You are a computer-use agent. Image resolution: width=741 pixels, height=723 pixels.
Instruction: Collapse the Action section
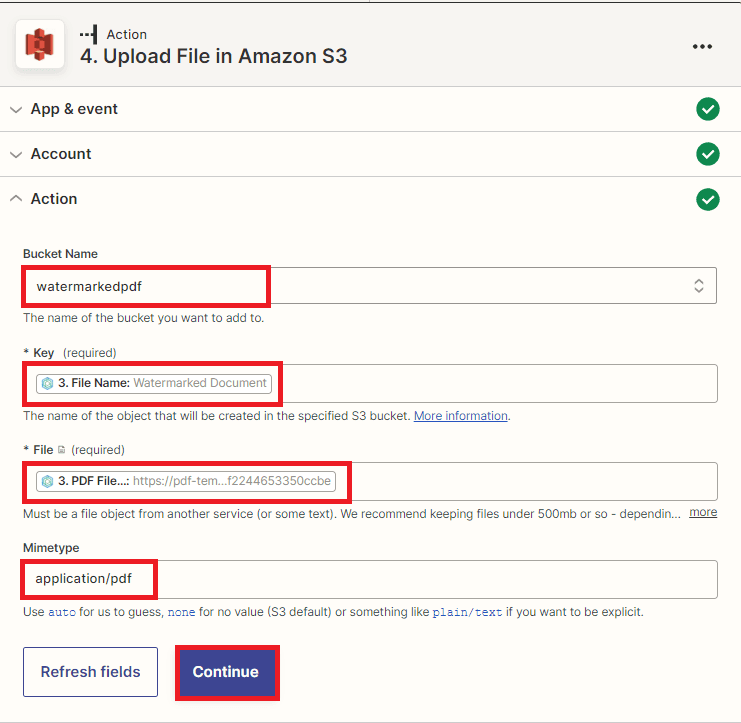click(x=54, y=199)
